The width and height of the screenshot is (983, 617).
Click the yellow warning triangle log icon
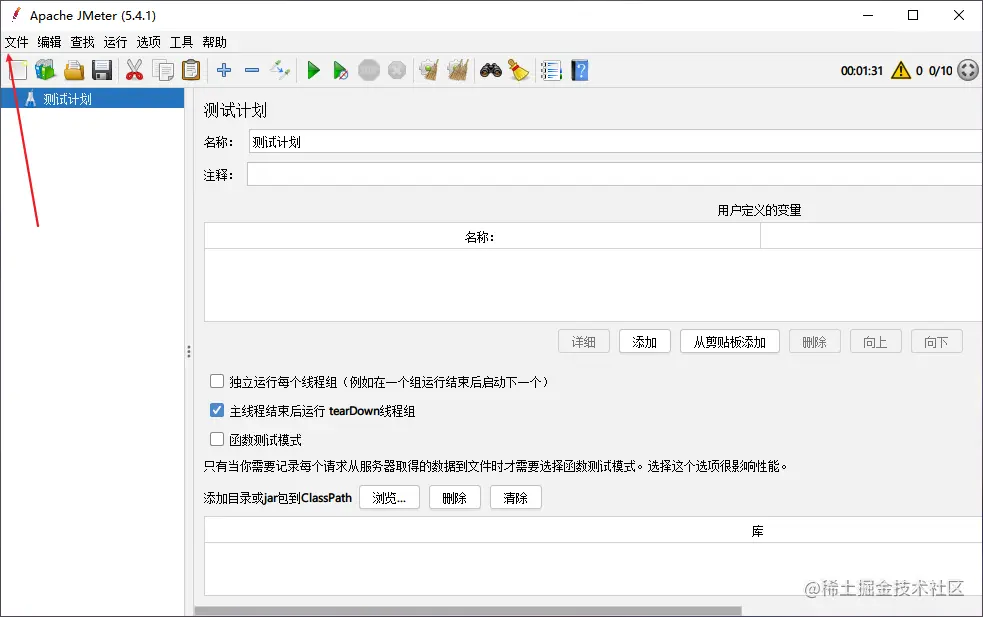[x=901, y=70]
